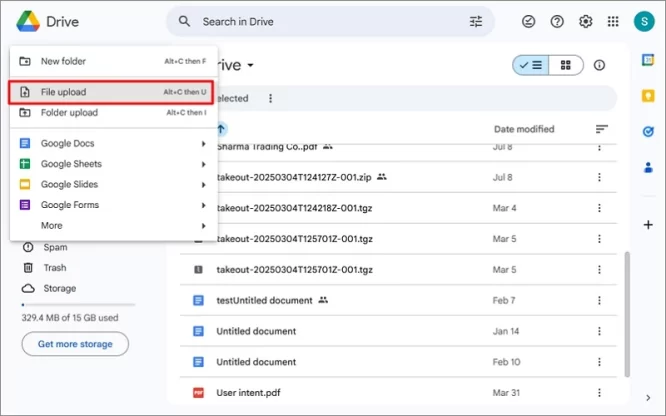
Task: Select Untitled document dated Feb 10
Action: 398,362
